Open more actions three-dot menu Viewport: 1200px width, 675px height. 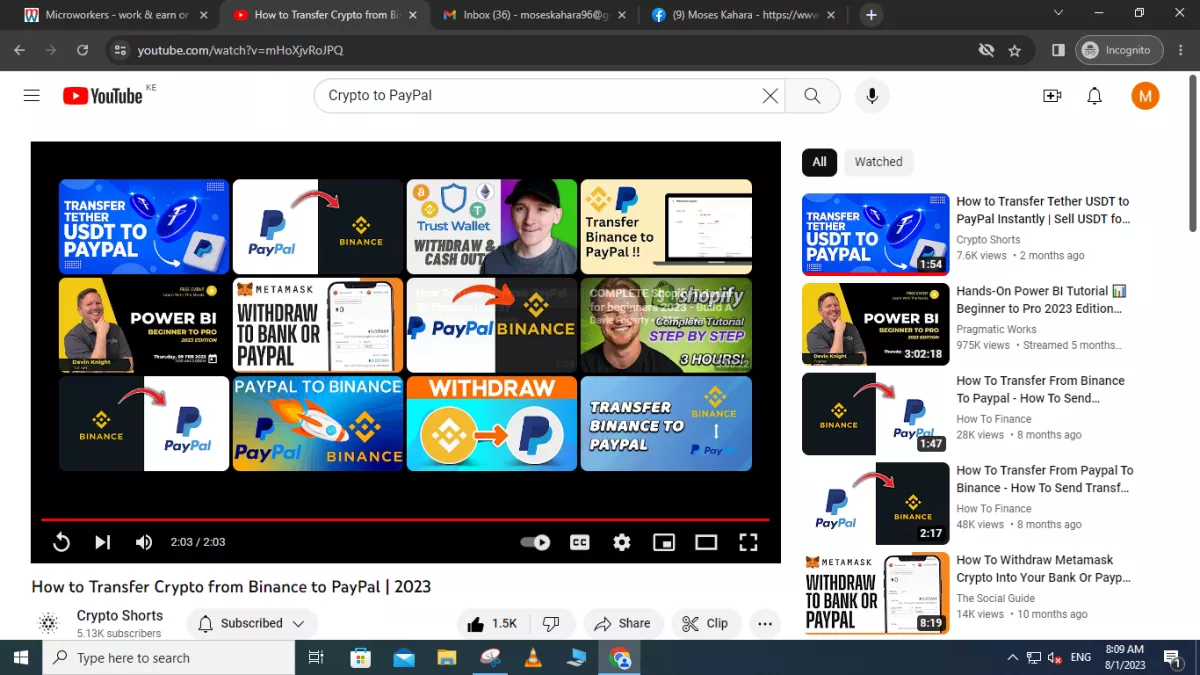[x=765, y=623]
